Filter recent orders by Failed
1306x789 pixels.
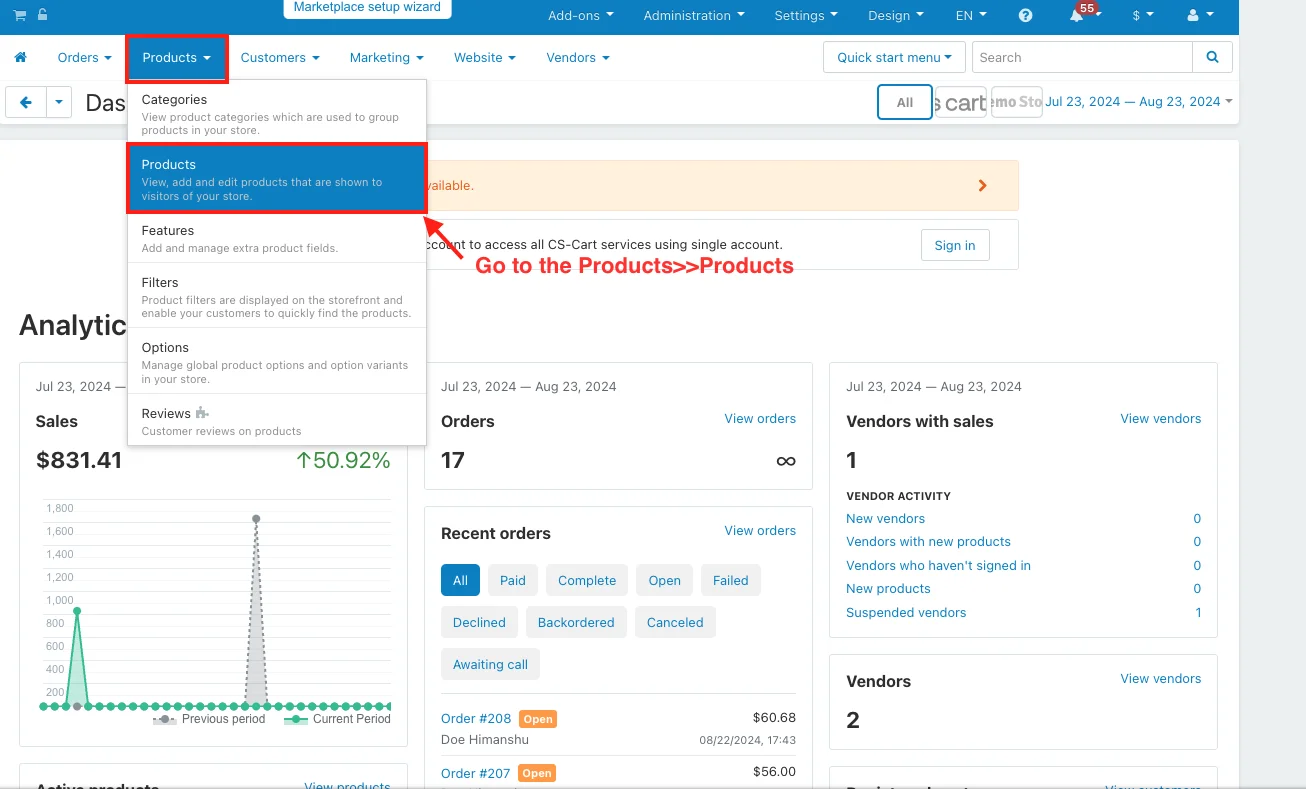point(731,580)
